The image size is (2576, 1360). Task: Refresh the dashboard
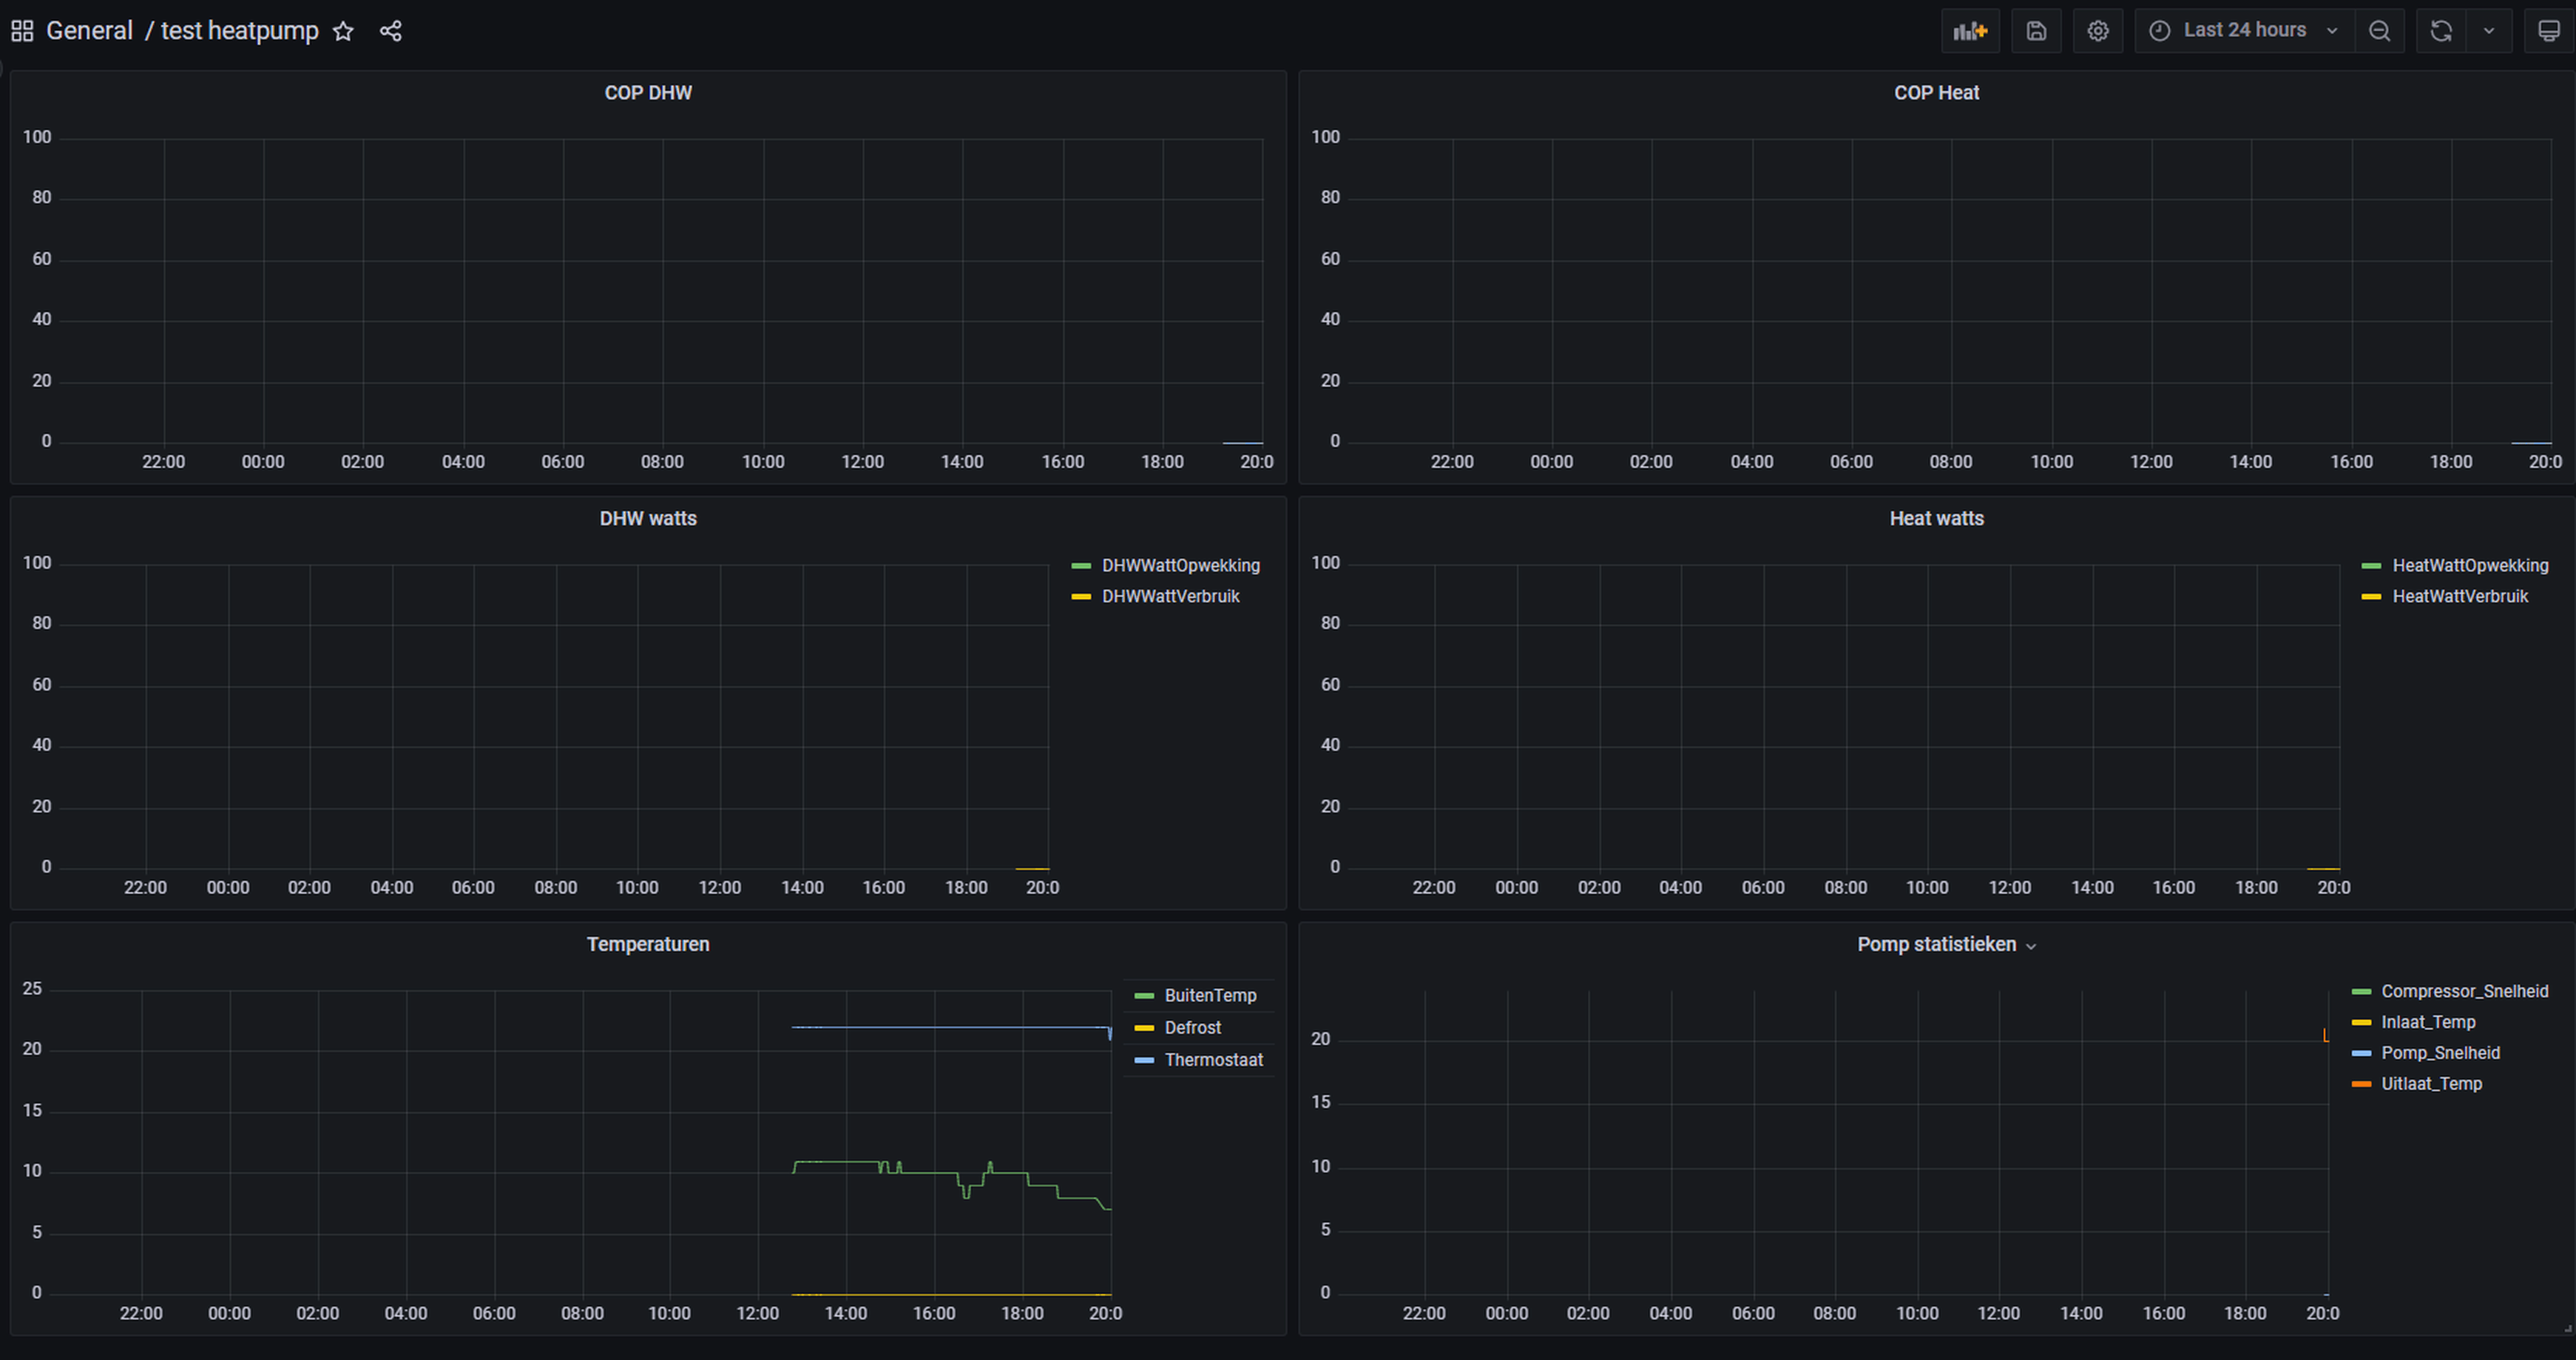click(2441, 31)
